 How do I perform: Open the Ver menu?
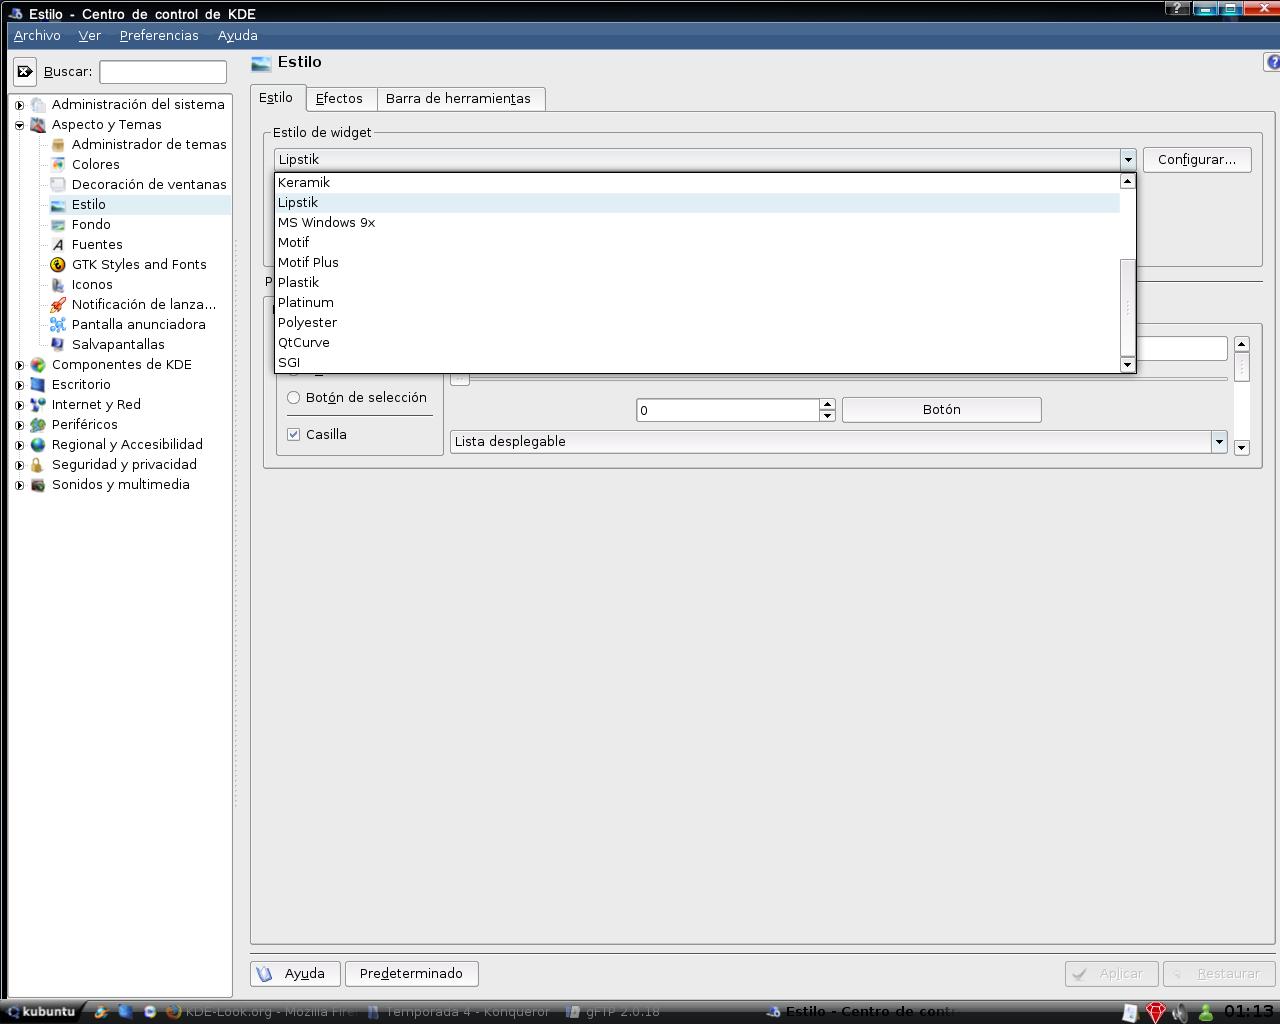tap(90, 35)
